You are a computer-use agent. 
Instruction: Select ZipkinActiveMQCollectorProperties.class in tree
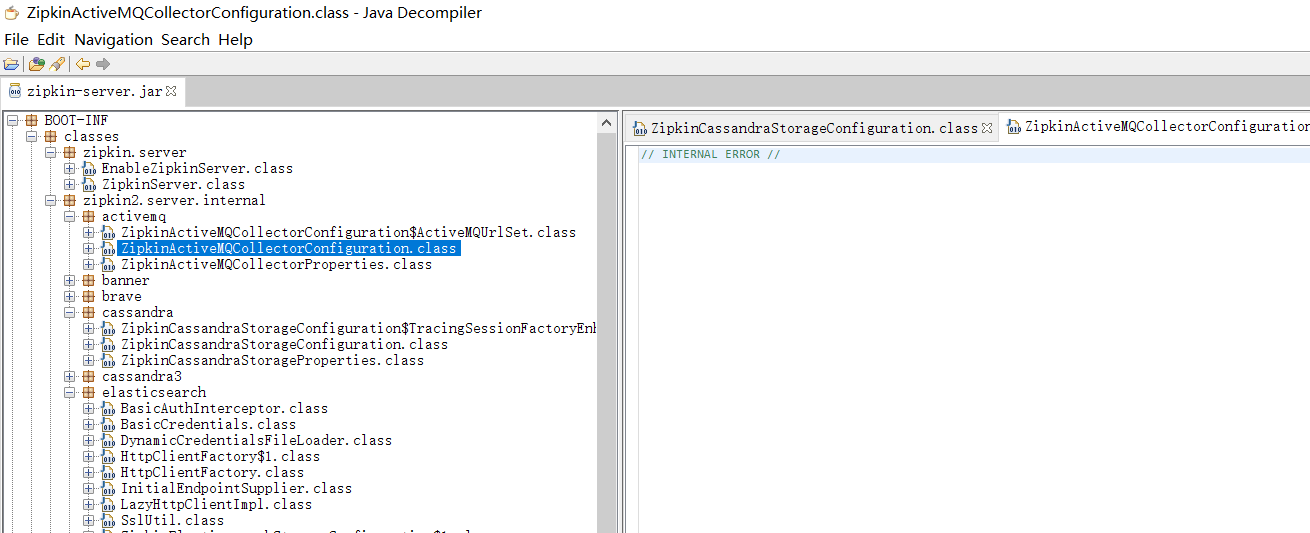(x=276, y=264)
